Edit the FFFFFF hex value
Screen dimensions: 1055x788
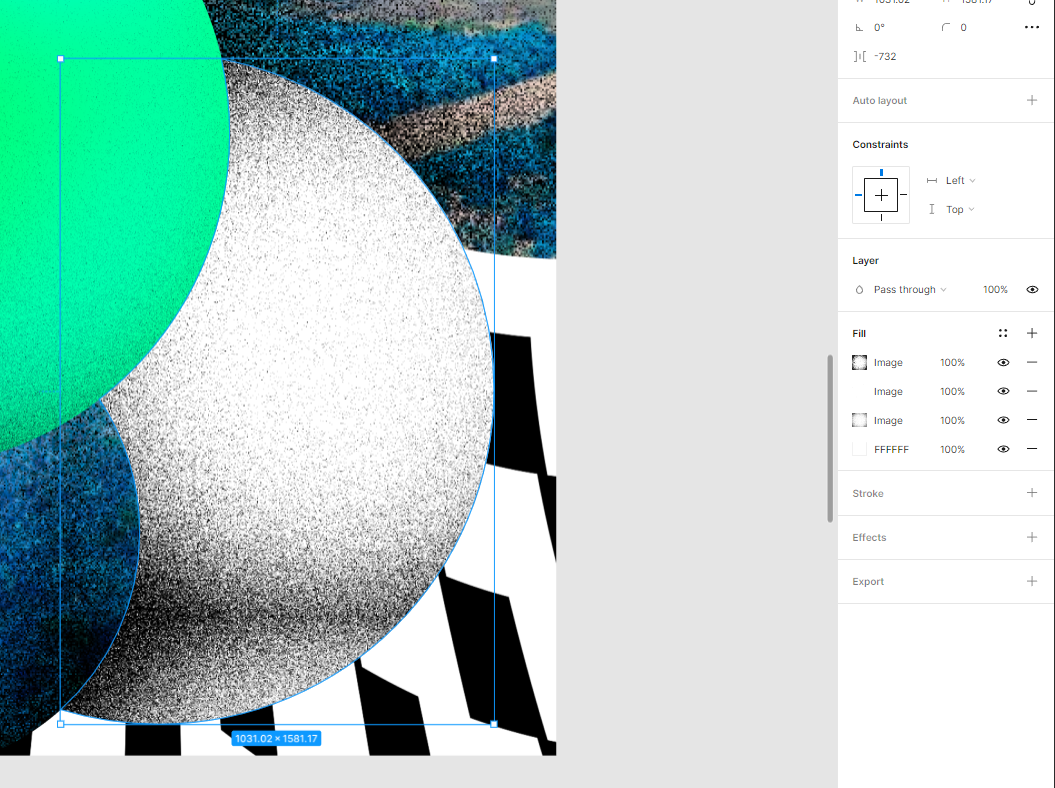(x=891, y=450)
